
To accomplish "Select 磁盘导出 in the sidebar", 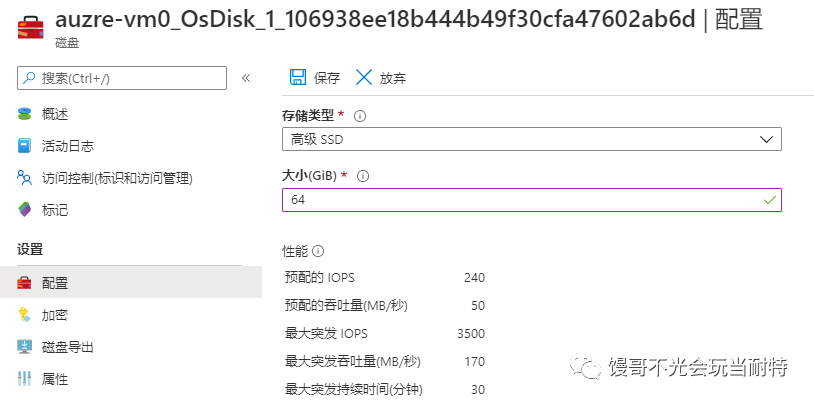I will click(68, 347).
